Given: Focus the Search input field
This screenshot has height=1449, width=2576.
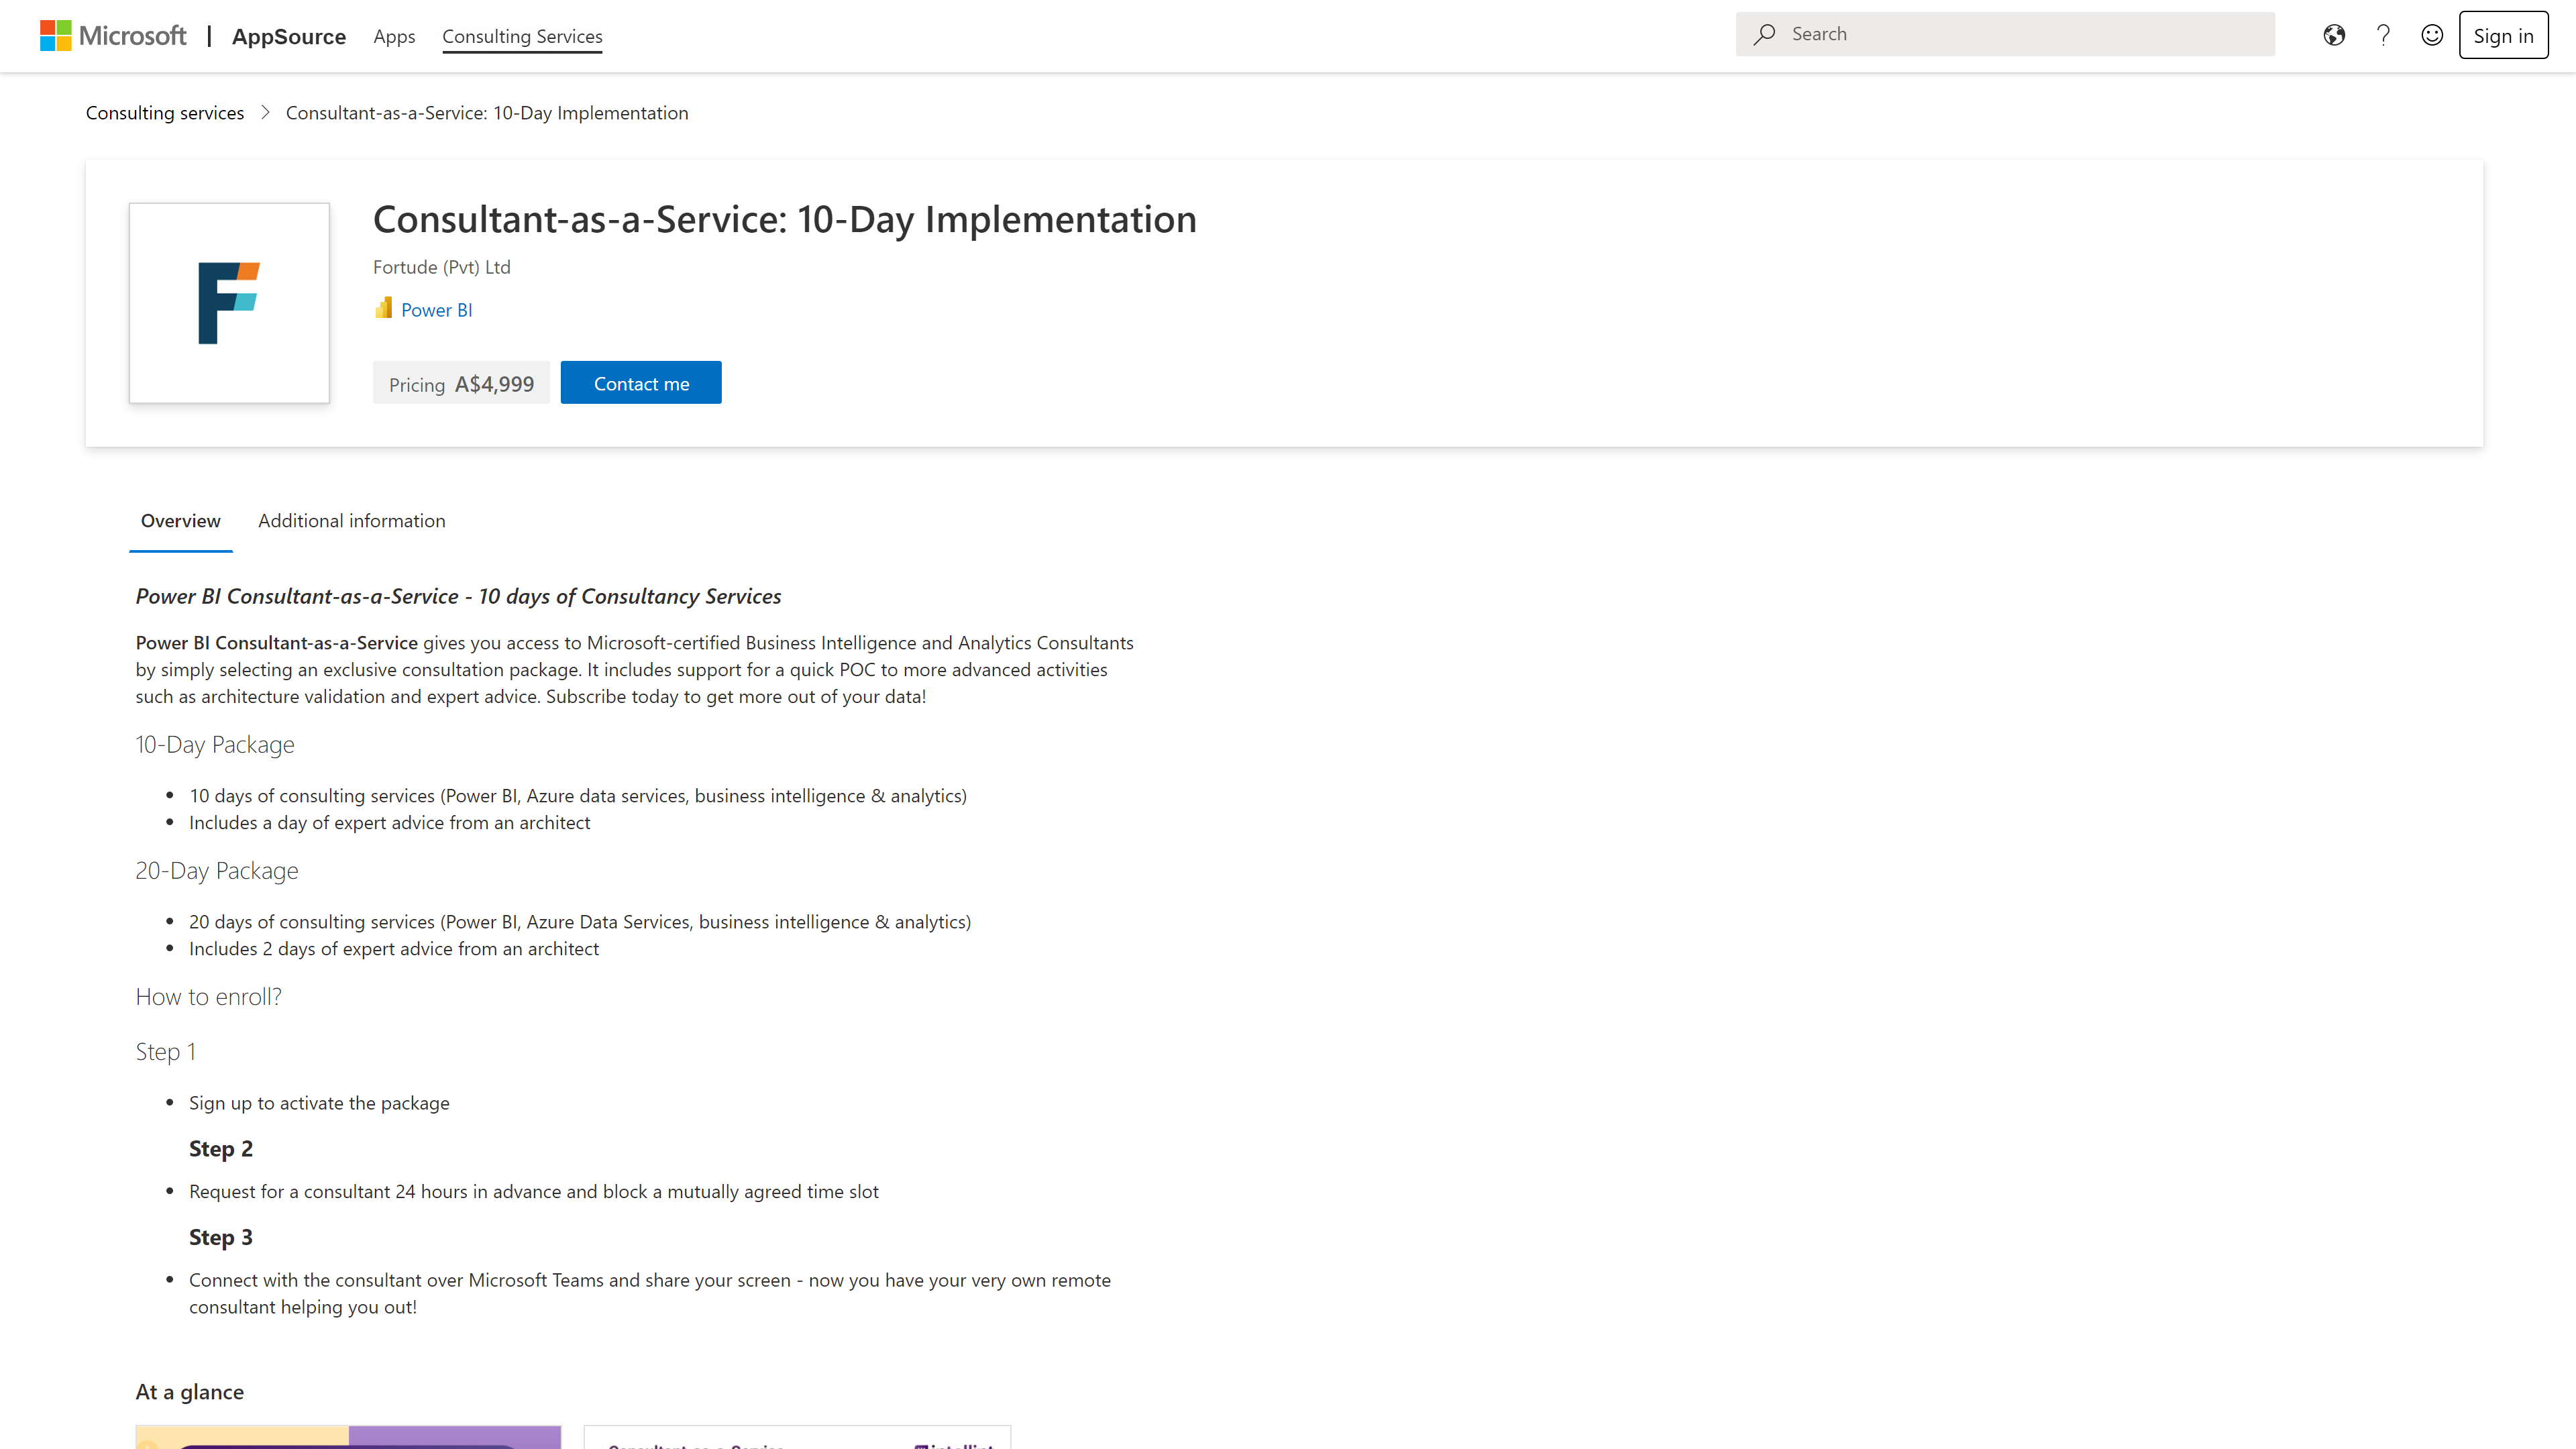Looking at the screenshot, I should click(2020, 34).
